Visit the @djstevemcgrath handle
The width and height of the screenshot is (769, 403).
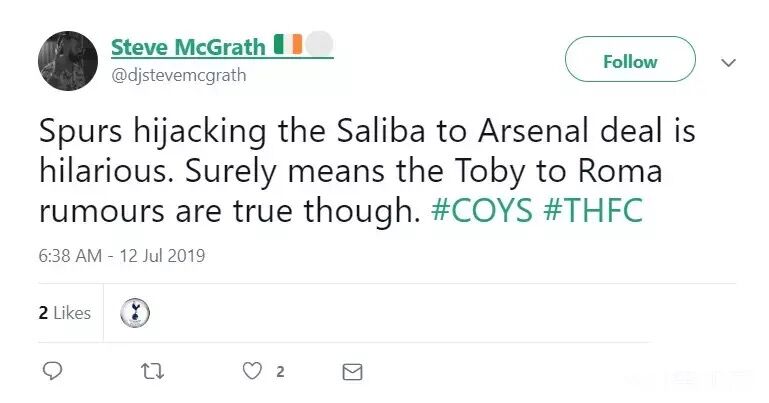point(178,75)
